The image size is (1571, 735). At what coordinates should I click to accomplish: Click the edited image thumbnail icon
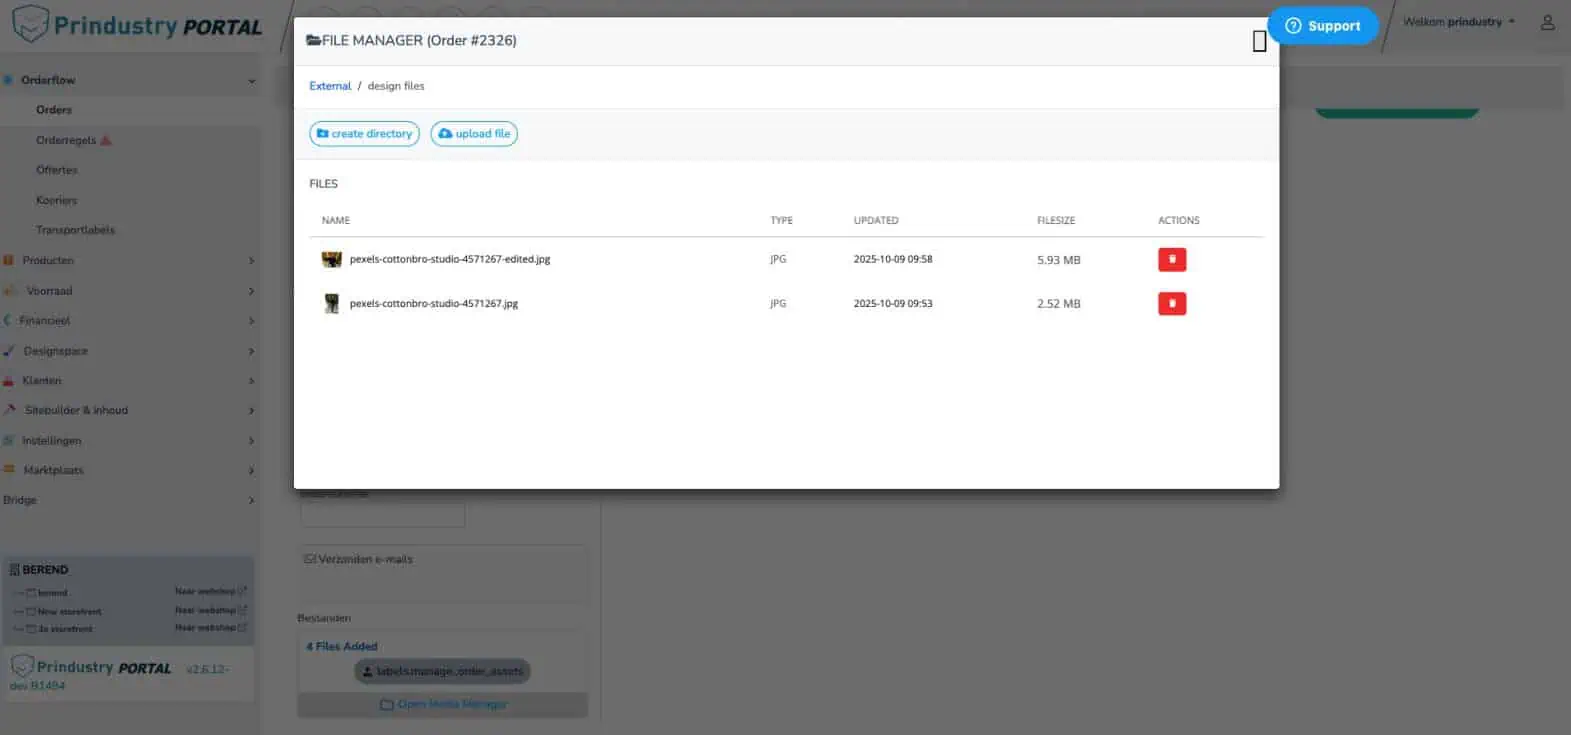pyautogui.click(x=331, y=260)
